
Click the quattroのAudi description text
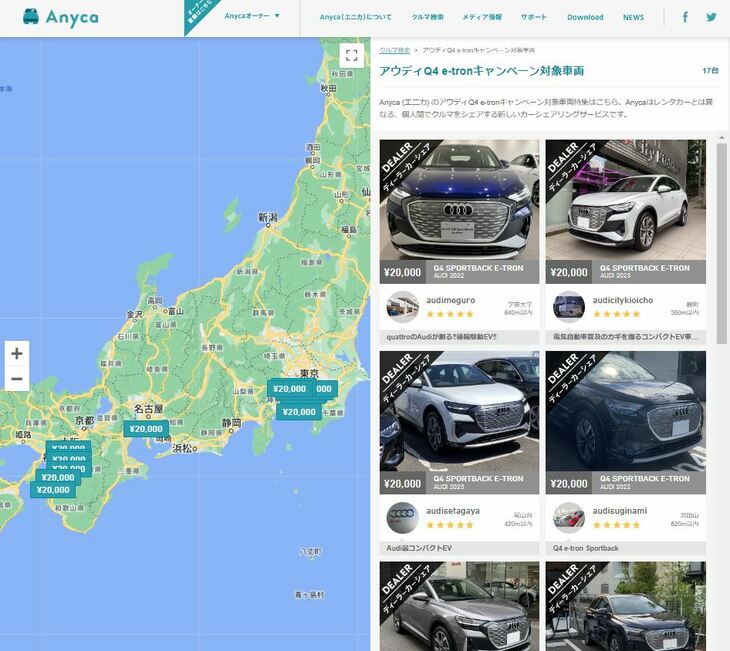(441, 337)
